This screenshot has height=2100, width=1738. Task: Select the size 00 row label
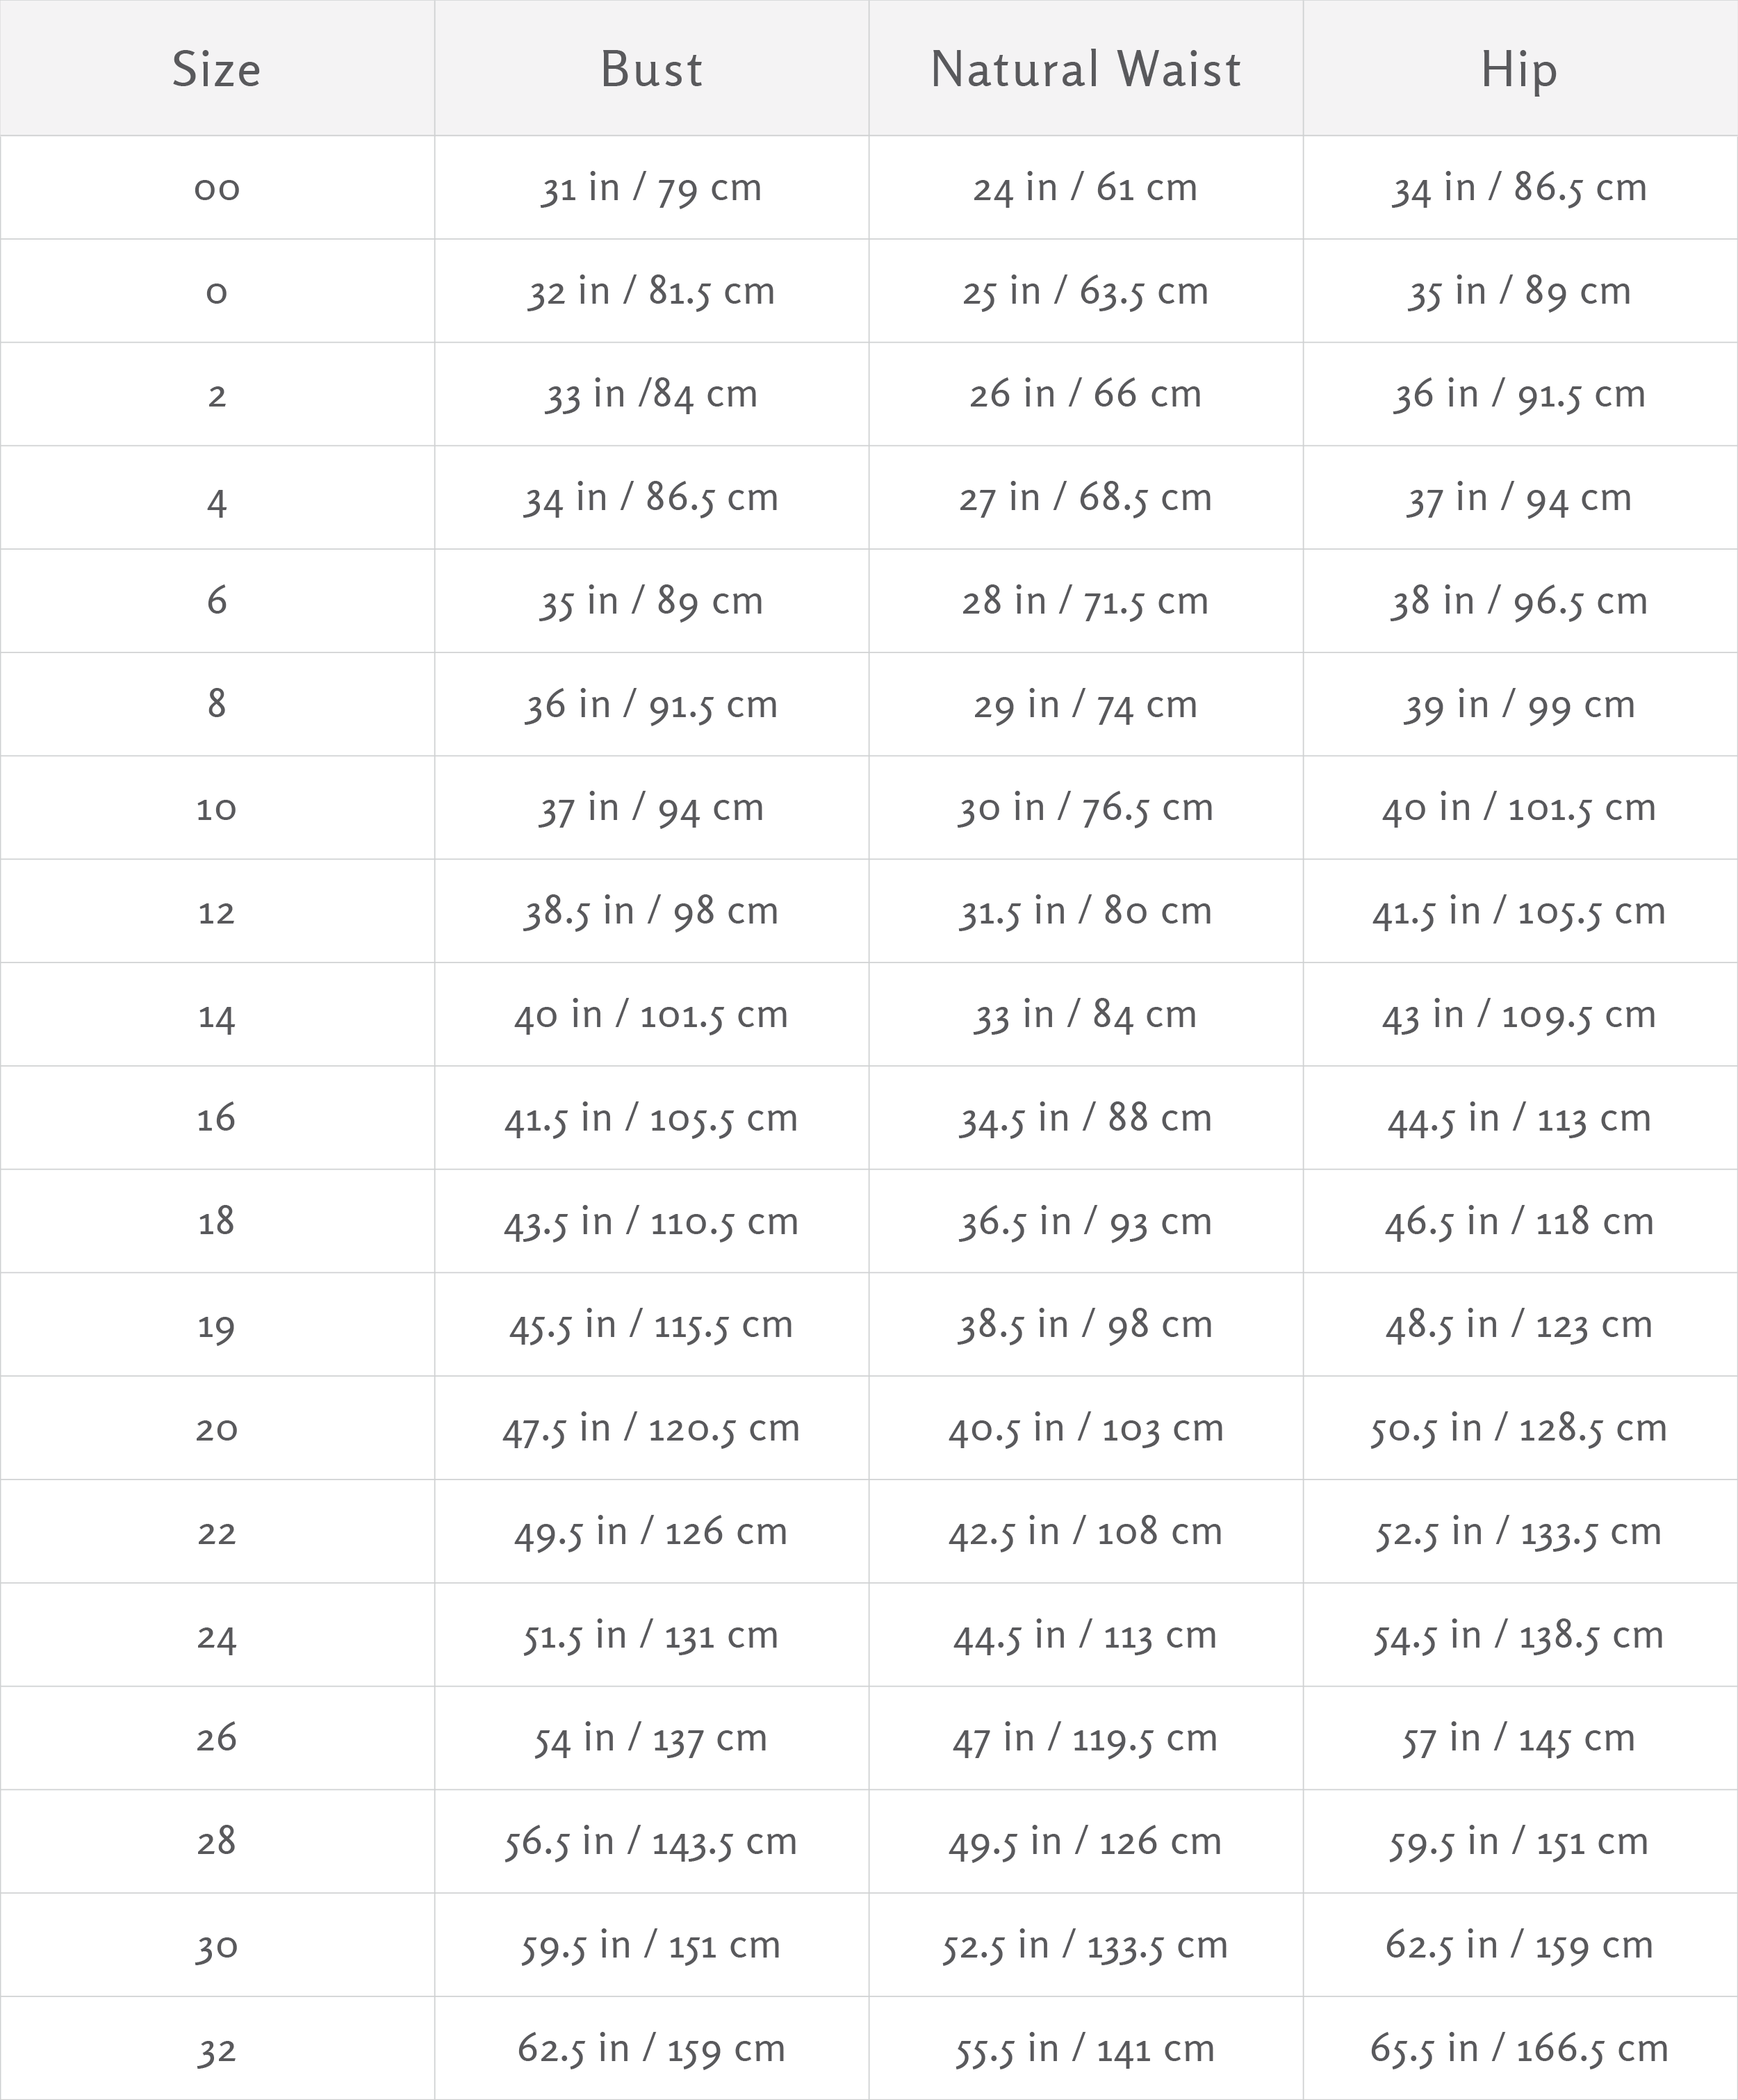(x=216, y=188)
